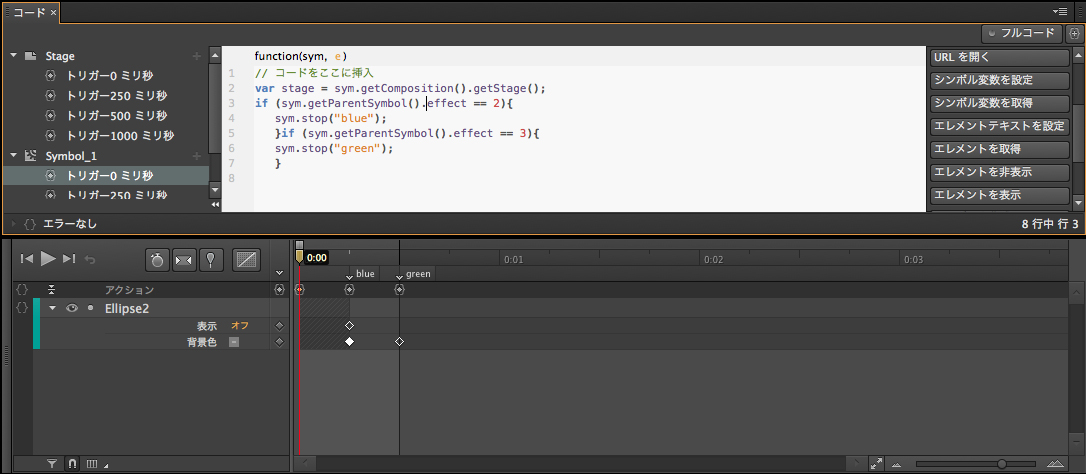This screenshot has height=474, width=1086.
Task: Play the timeline animation
Action: [48, 258]
